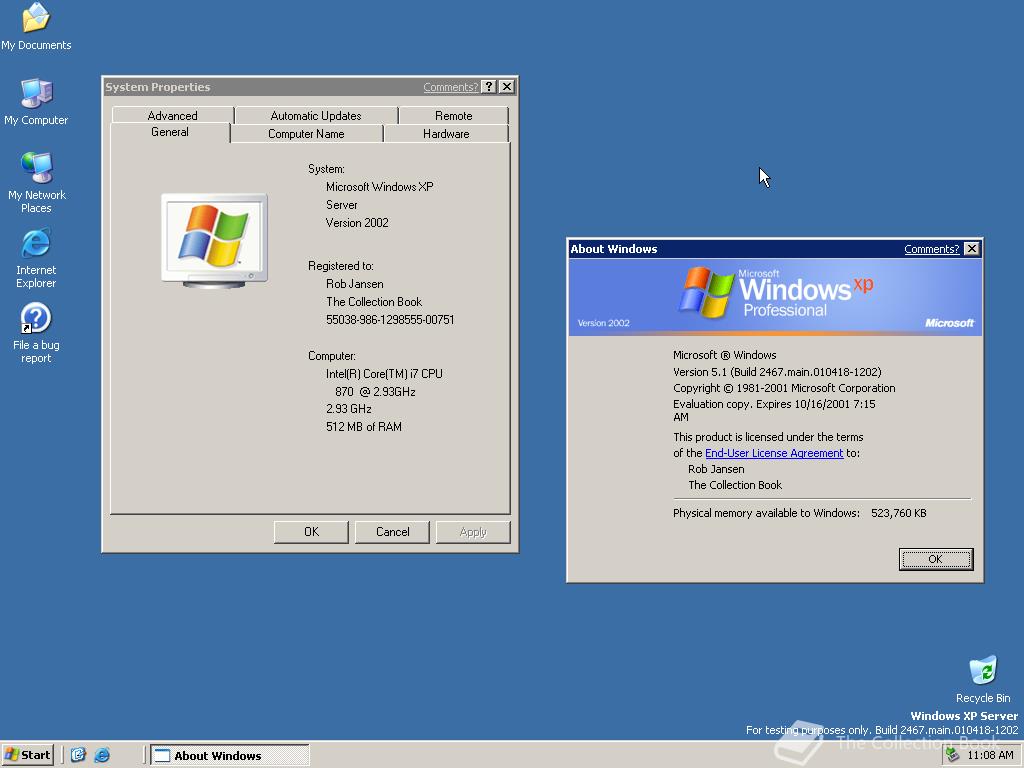Image resolution: width=1024 pixels, height=768 pixels.
Task: Click the Windows logo monitor image in System Properties
Action: 214,241
